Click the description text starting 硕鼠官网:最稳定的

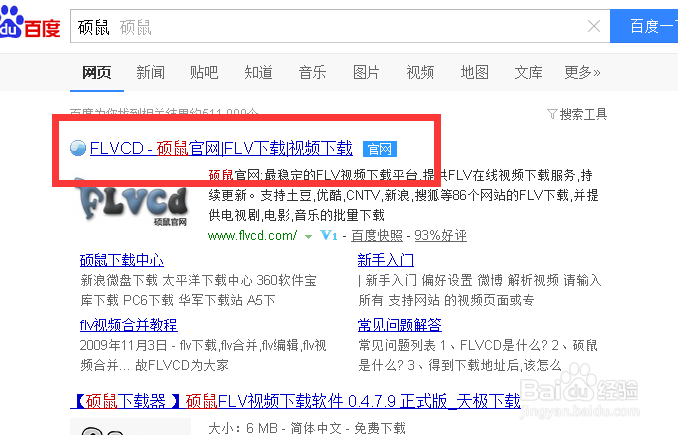(404, 195)
